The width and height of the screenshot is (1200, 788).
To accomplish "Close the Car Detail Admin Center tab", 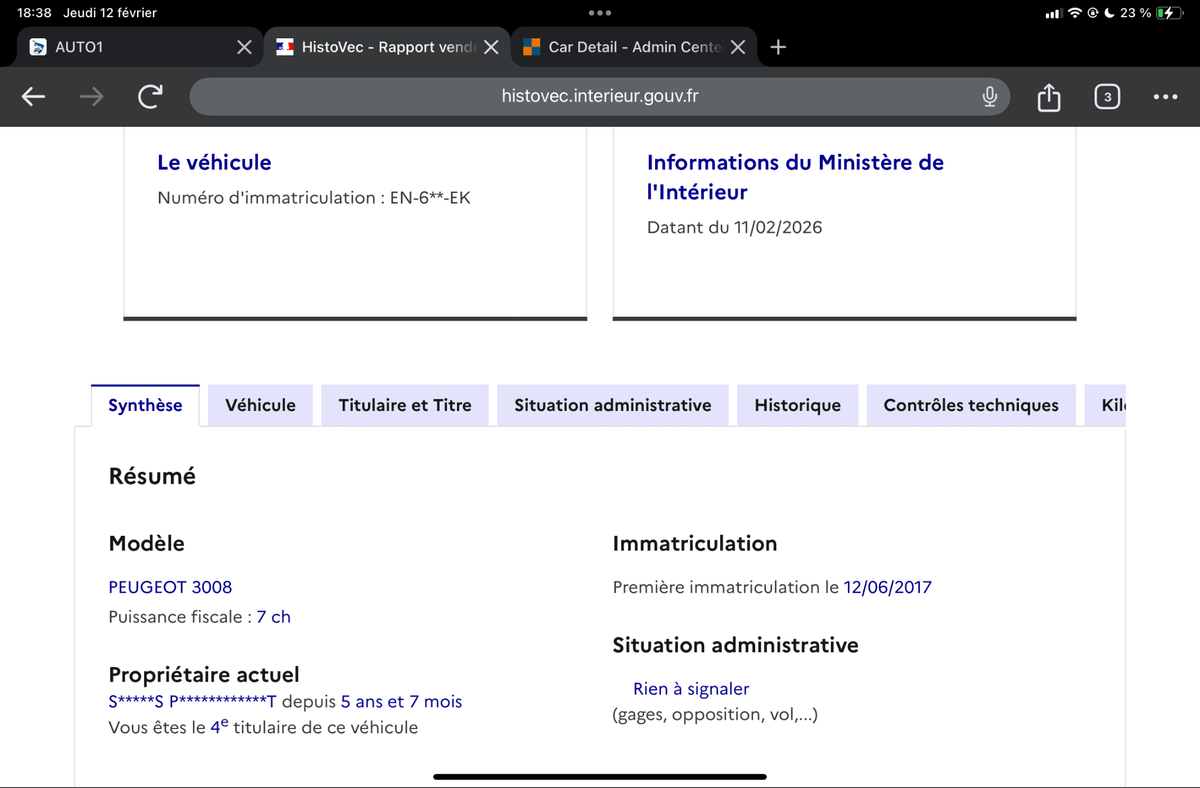I will tap(738, 47).
